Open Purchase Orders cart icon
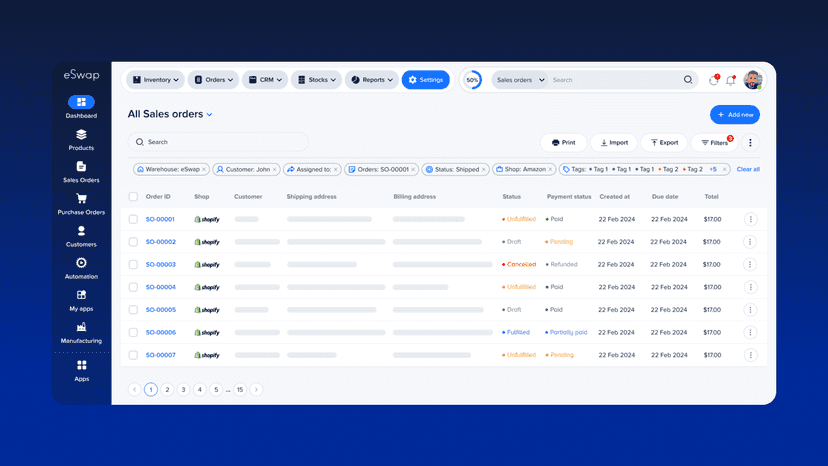The height and width of the screenshot is (466, 828). 81,199
